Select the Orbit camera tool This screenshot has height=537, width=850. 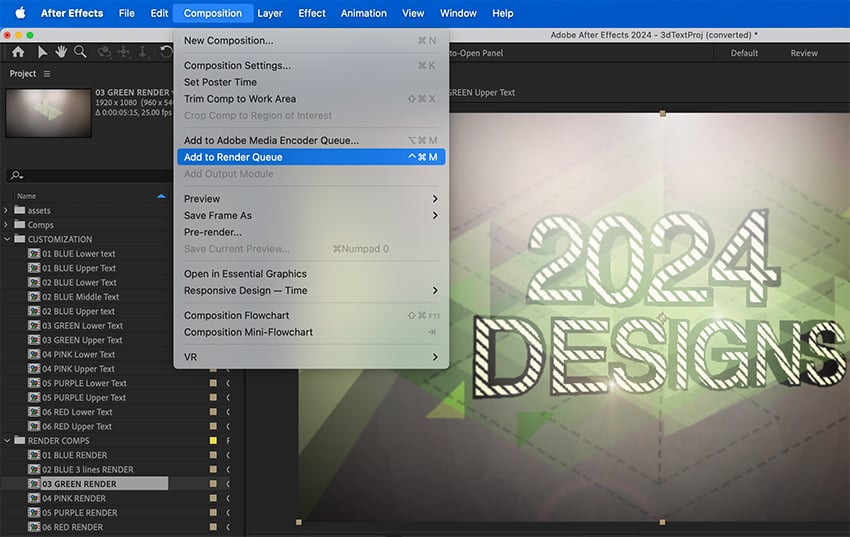click(104, 52)
